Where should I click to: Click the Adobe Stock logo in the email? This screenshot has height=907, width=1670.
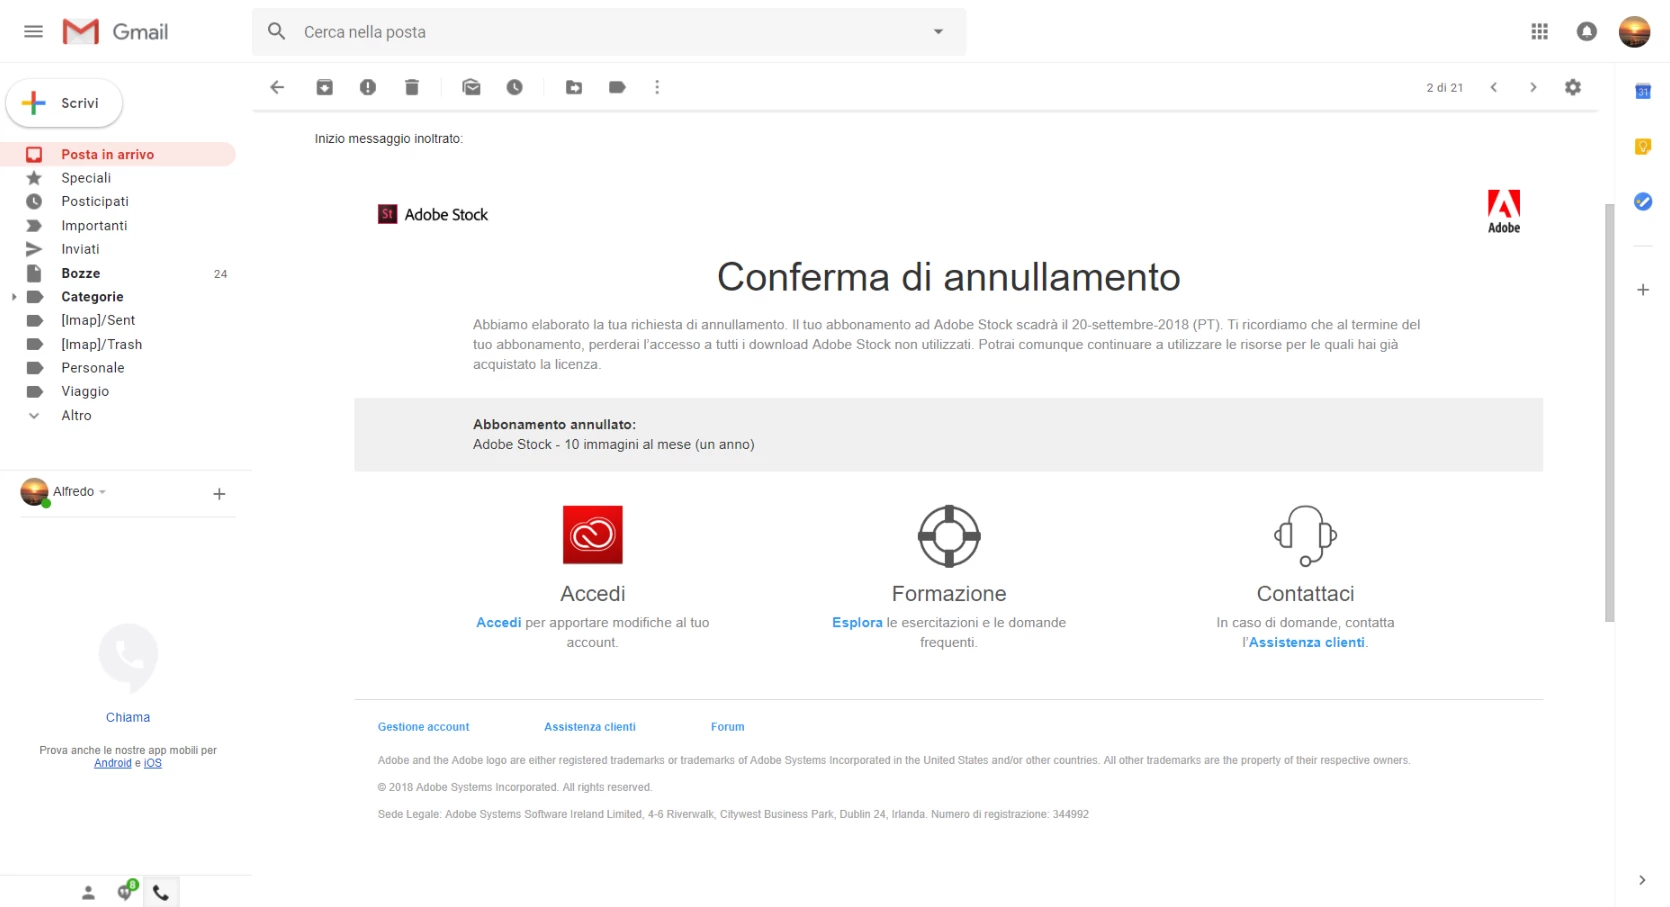(432, 214)
